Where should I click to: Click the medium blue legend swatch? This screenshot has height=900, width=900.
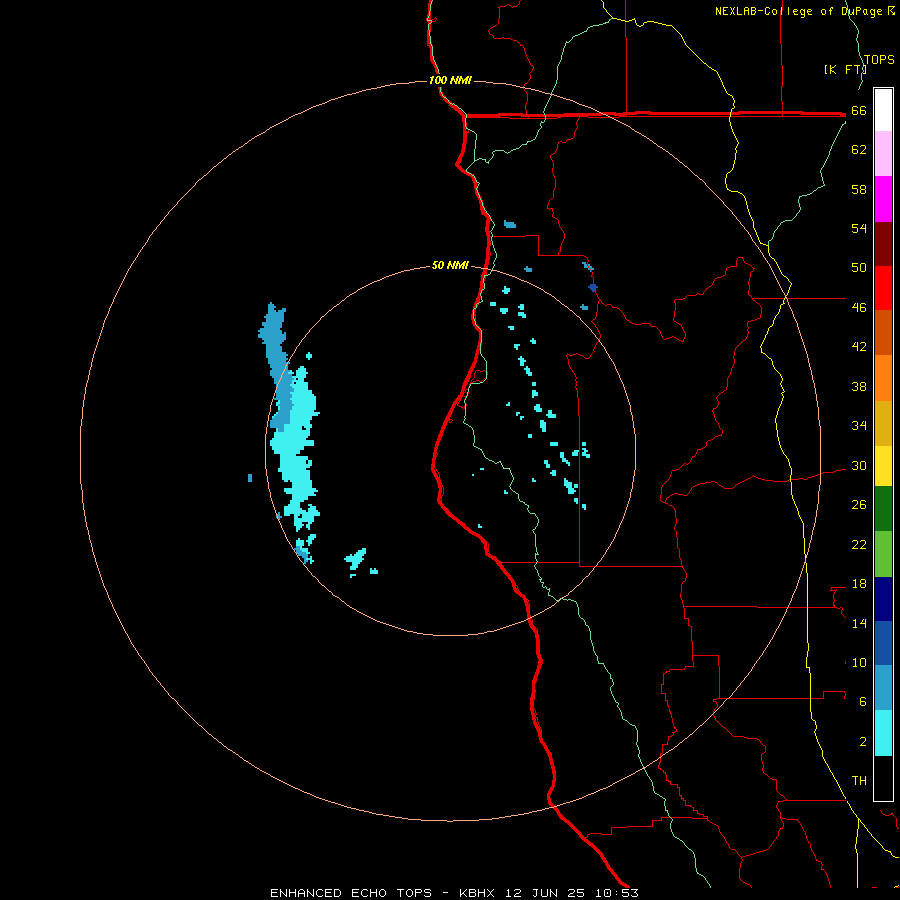point(883,643)
